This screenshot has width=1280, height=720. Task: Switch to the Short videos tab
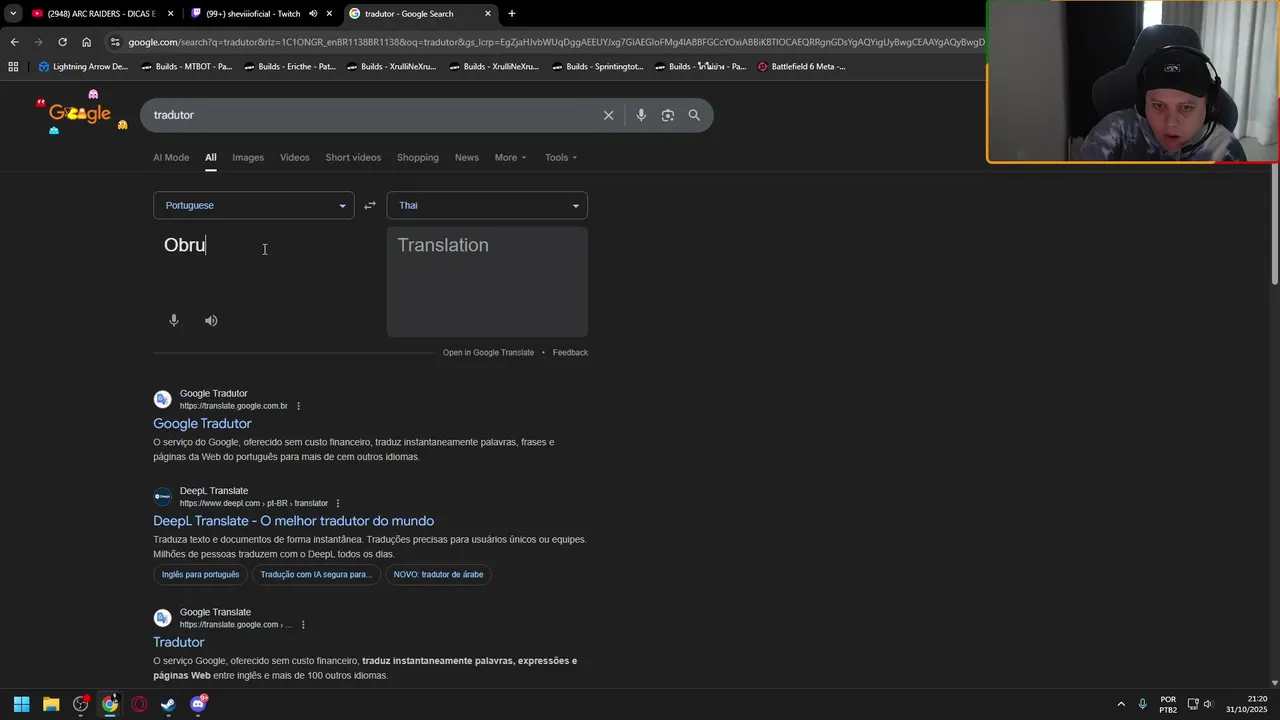coord(353,157)
